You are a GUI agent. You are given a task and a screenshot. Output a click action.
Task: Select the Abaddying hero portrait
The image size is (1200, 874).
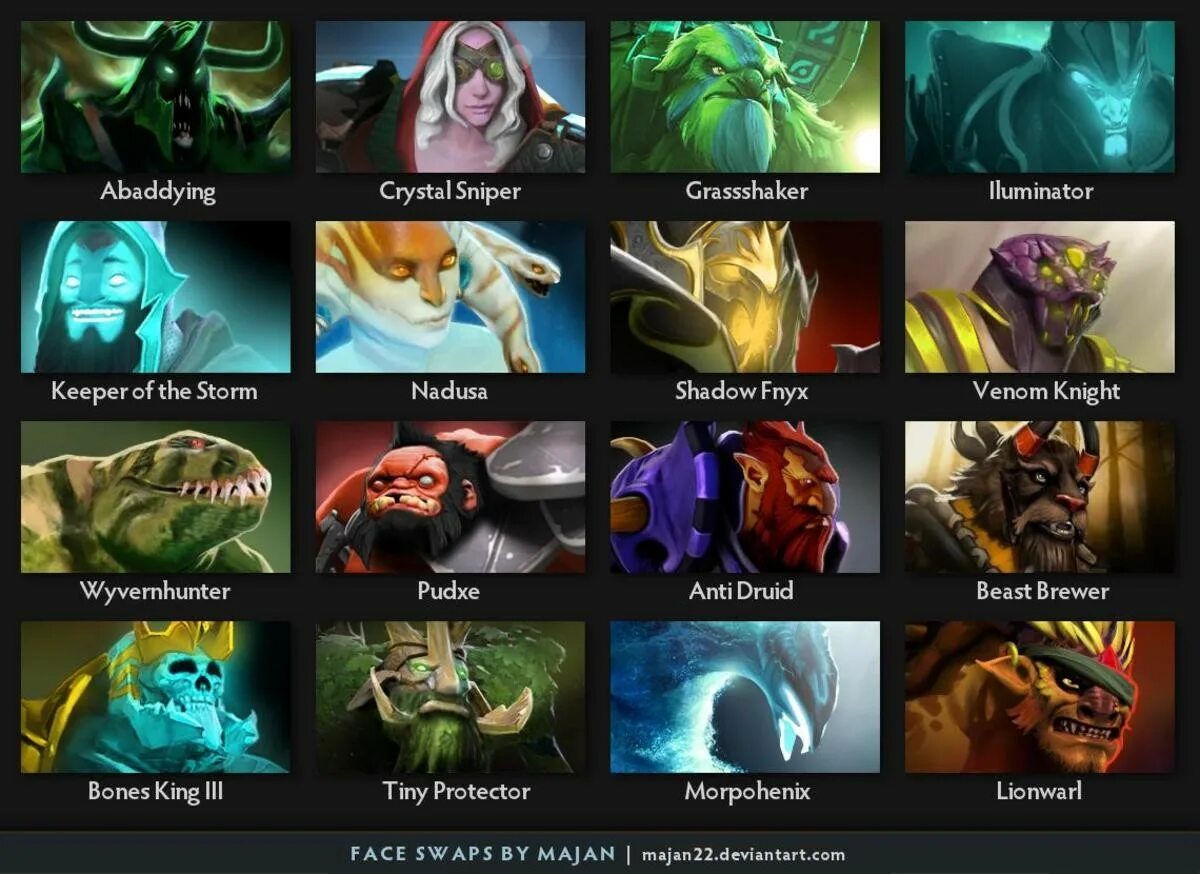pos(156,97)
